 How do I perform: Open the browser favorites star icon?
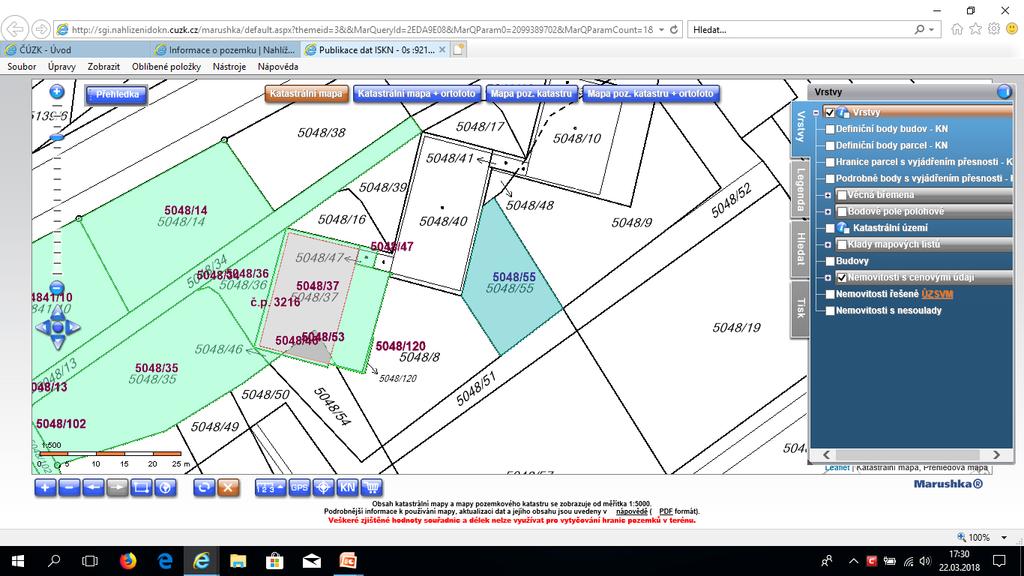click(x=975, y=29)
